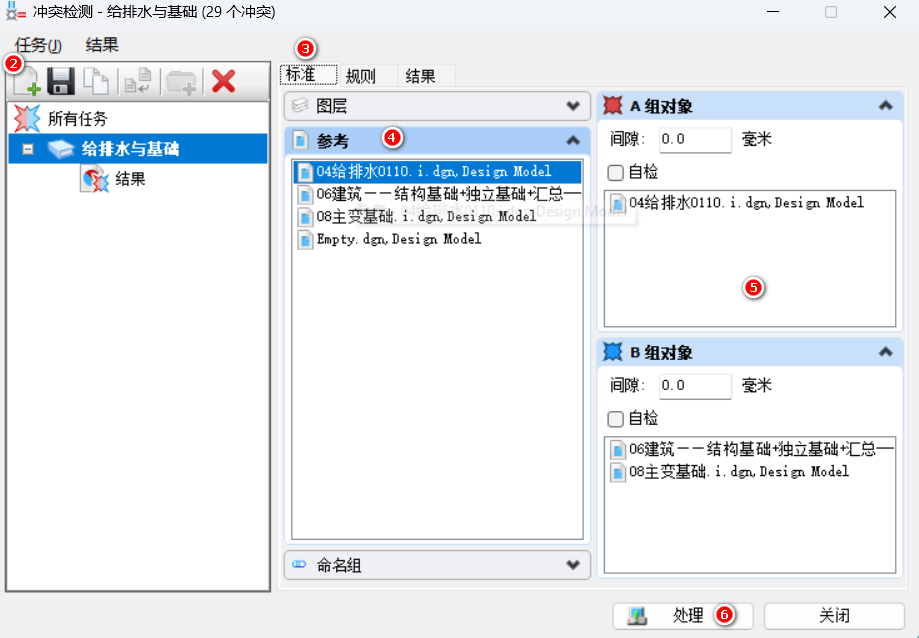Click the 处理 button
919x638 pixels.
[683, 615]
